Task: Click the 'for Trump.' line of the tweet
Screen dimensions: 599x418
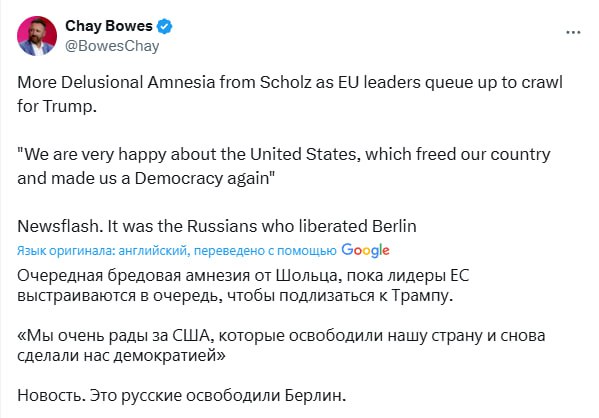Action: pyautogui.click(x=57, y=106)
